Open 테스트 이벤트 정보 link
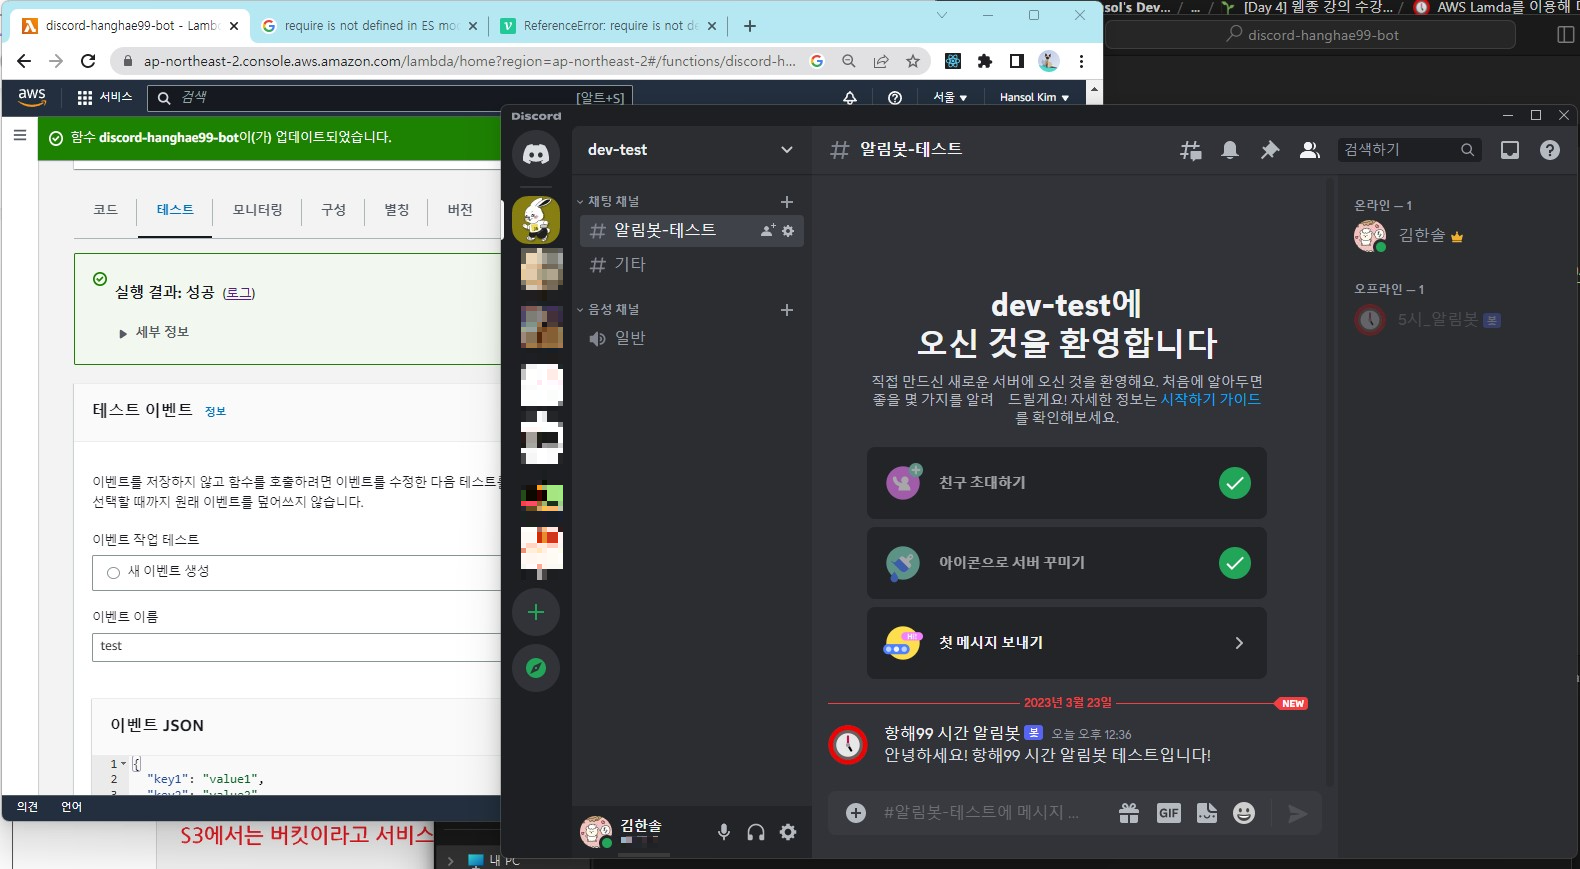Viewport: 1580px width, 869px height. pos(215,412)
